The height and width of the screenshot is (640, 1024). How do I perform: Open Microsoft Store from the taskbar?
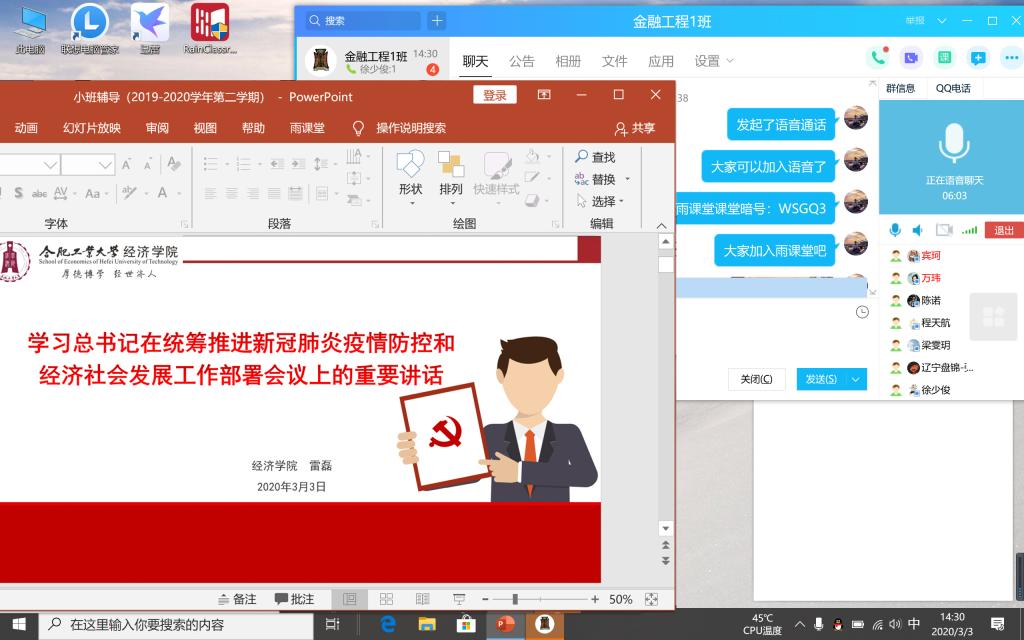466,624
